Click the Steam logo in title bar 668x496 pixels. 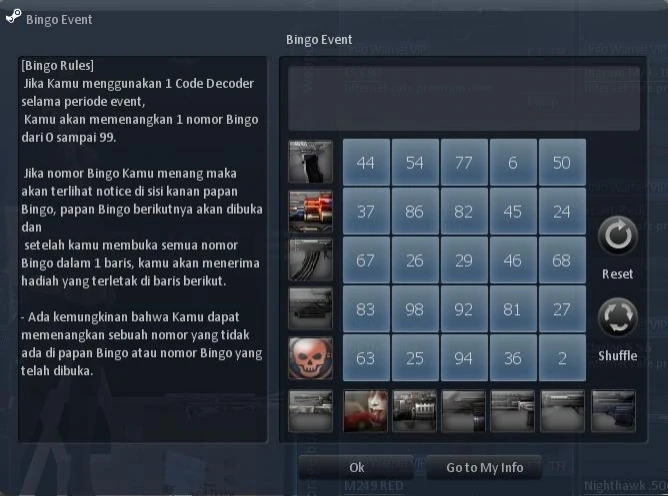pyautogui.click(x=13, y=17)
